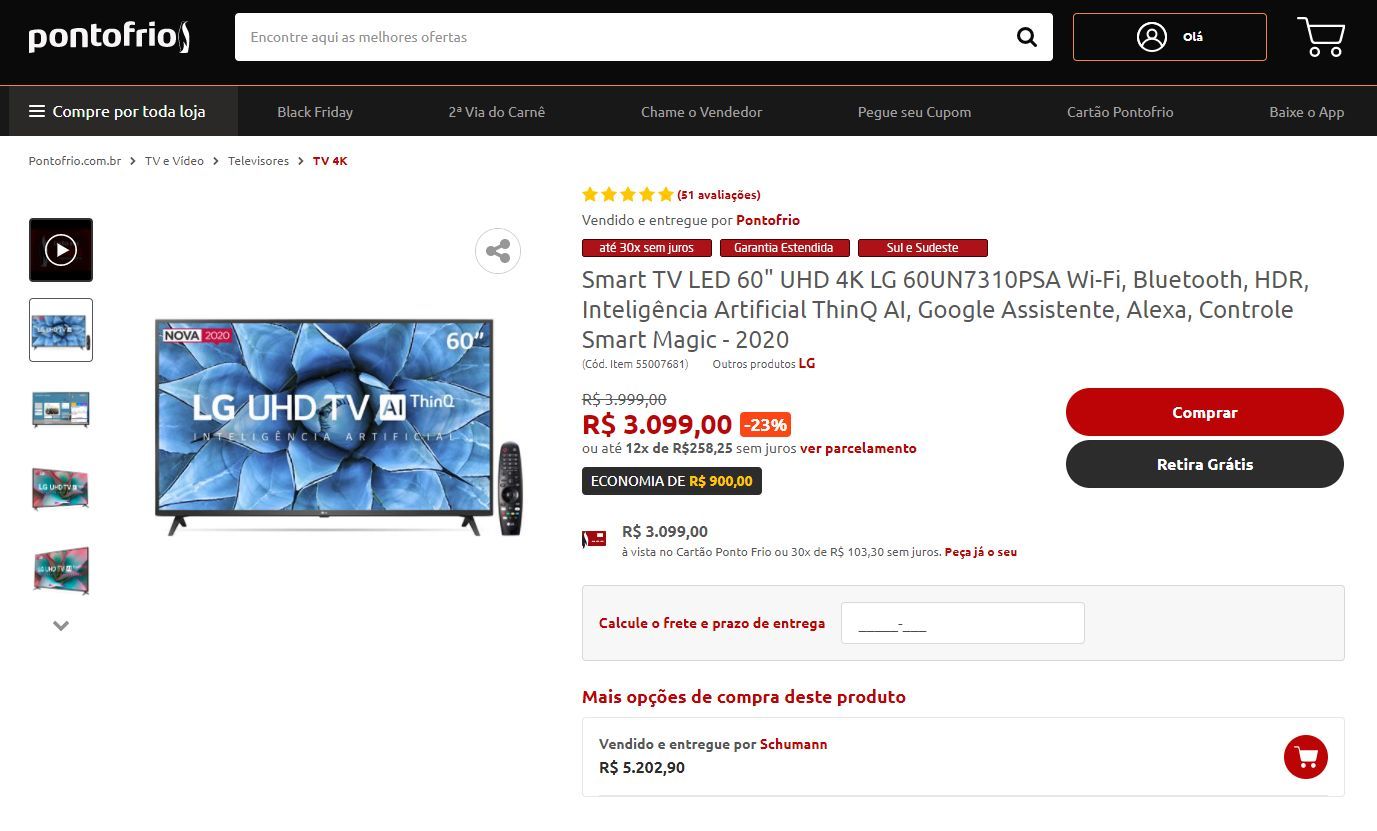This screenshot has height=831, width=1377.
Task: Open the shopping cart icon in header
Action: pos(1321,37)
